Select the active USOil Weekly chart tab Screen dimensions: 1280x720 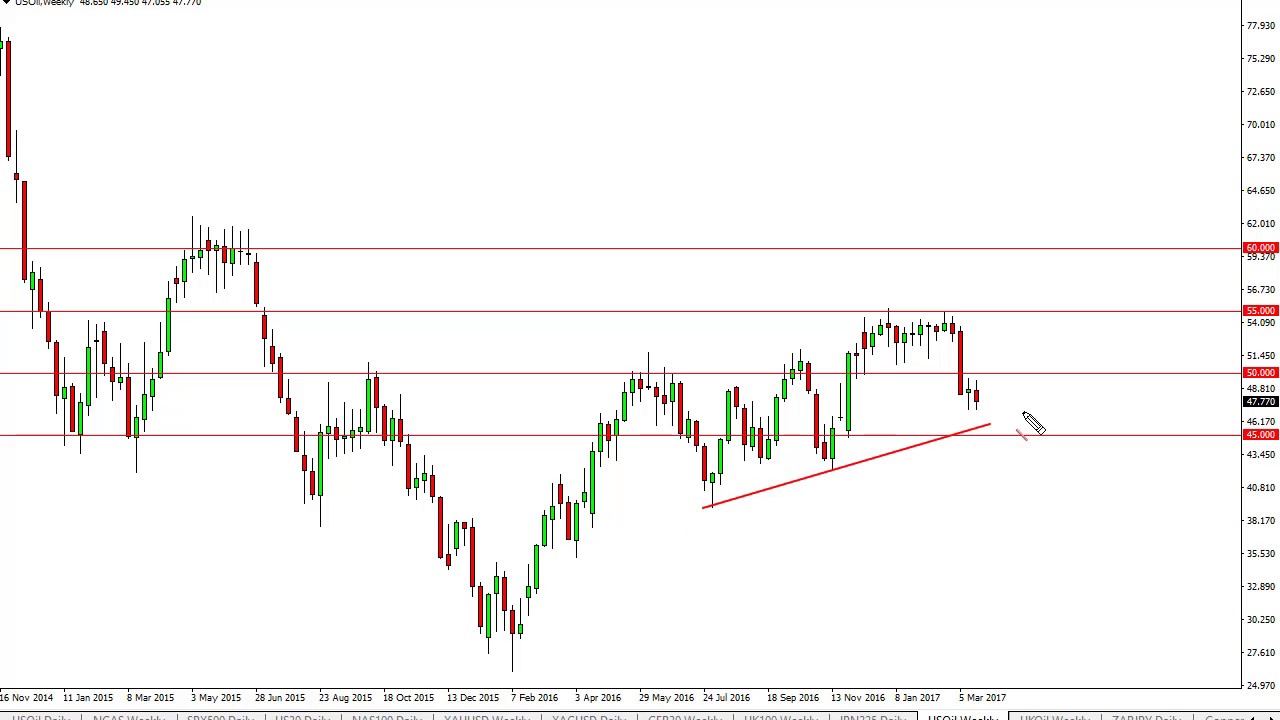[962, 718]
